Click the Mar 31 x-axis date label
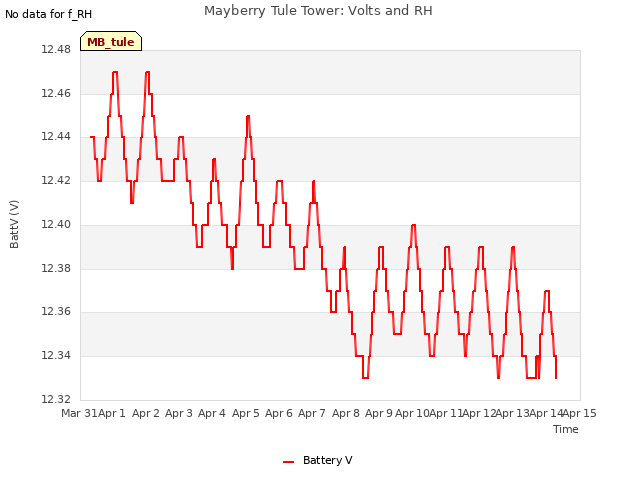This screenshot has height=480, width=640. click(x=79, y=413)
